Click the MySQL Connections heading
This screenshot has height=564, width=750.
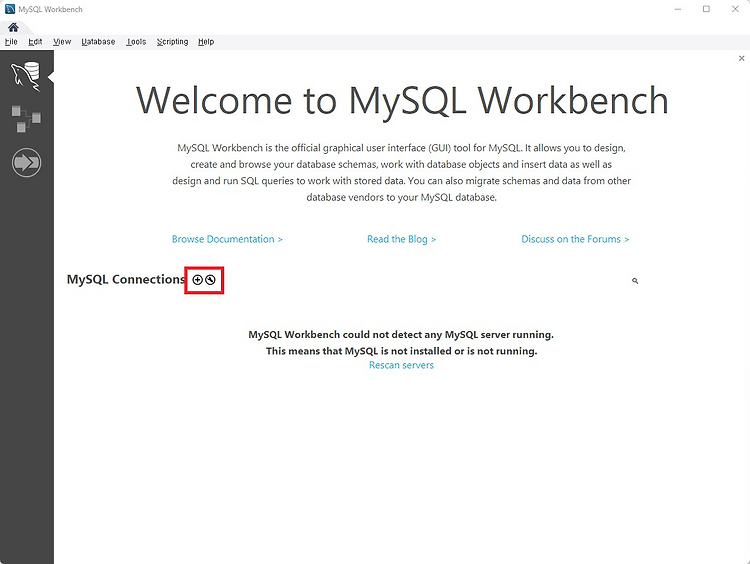(126, 279)
